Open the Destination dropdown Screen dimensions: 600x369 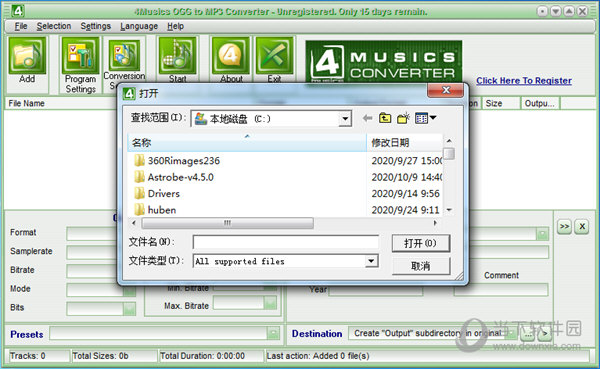coord(511,333)
